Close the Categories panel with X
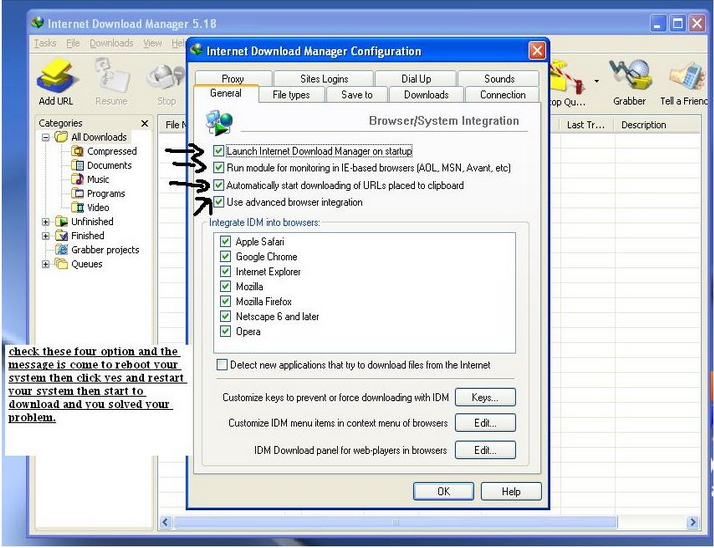This screenshot has height=548, width=714. [144, 124]
